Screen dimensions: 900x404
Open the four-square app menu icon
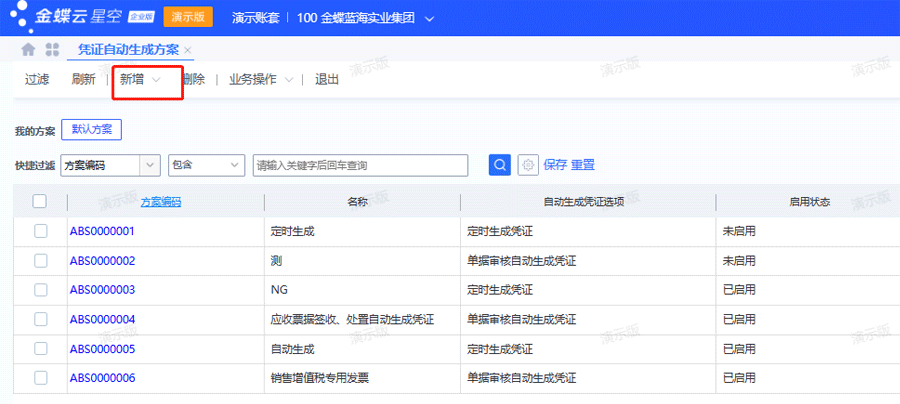(52, 50)
